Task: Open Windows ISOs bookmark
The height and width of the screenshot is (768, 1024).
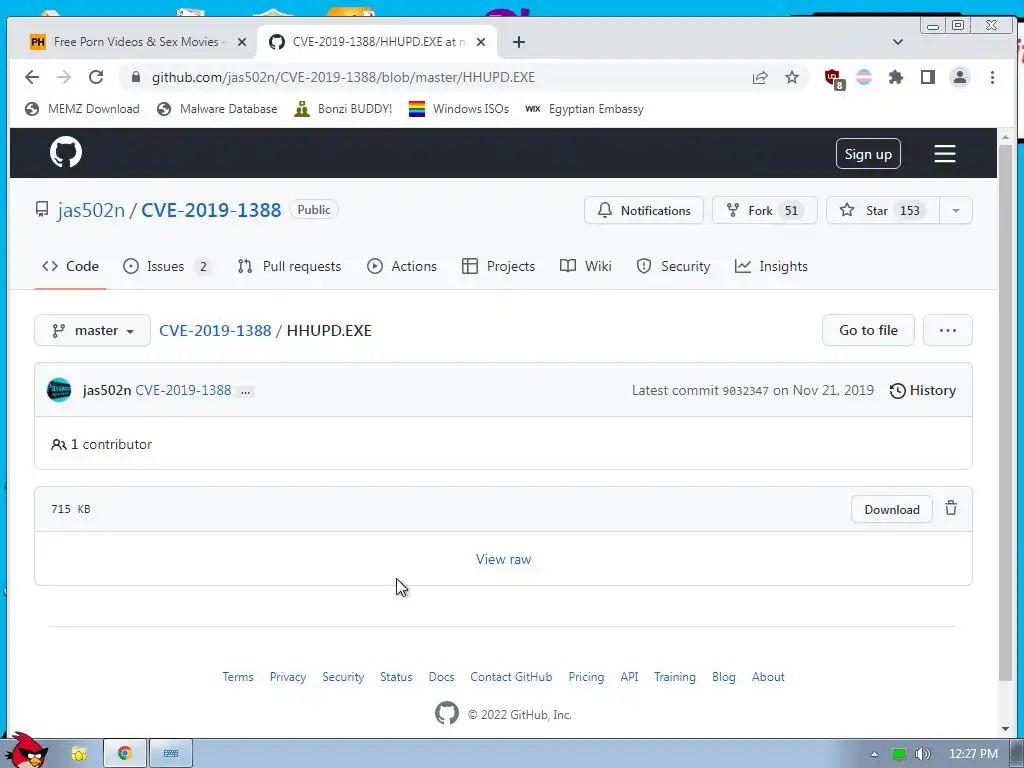Action: [x=458, y=109]
